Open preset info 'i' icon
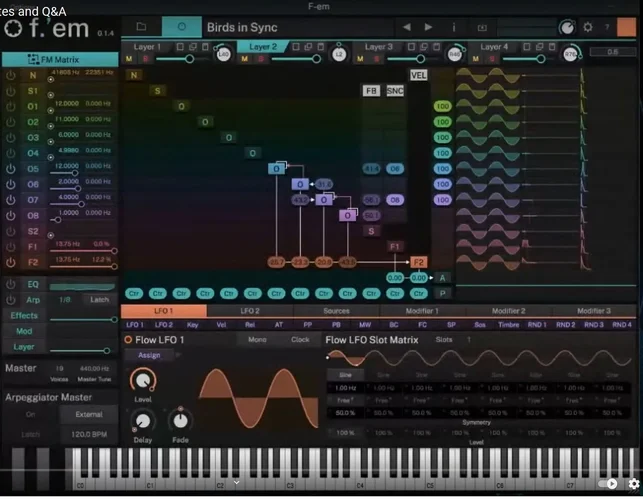 pyautogui.click(x=454, y=27)
